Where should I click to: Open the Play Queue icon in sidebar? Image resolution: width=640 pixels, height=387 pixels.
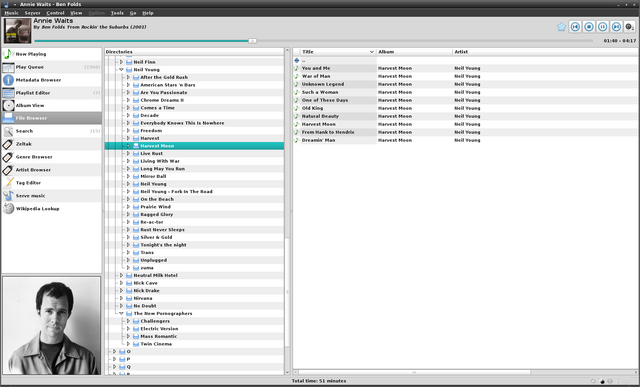[x=8, y=67]
